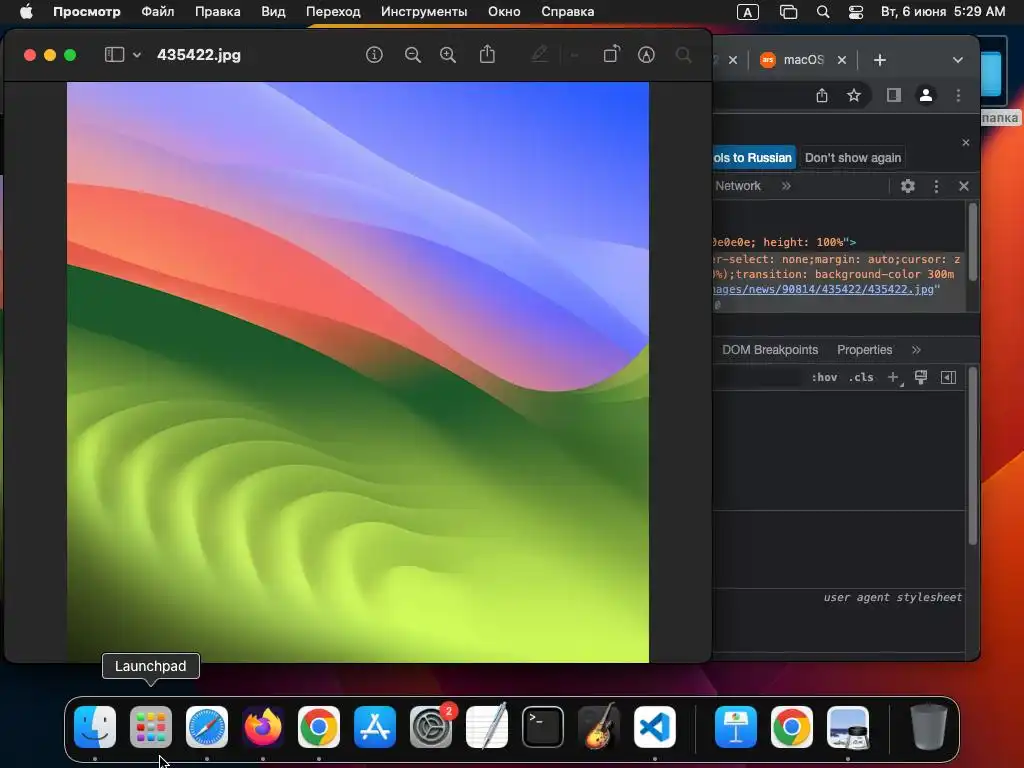The width and height of the screenshot is (1024, 768).
Task: Launch Visual Studio Code from the Dock
Action: click(655, 727)
